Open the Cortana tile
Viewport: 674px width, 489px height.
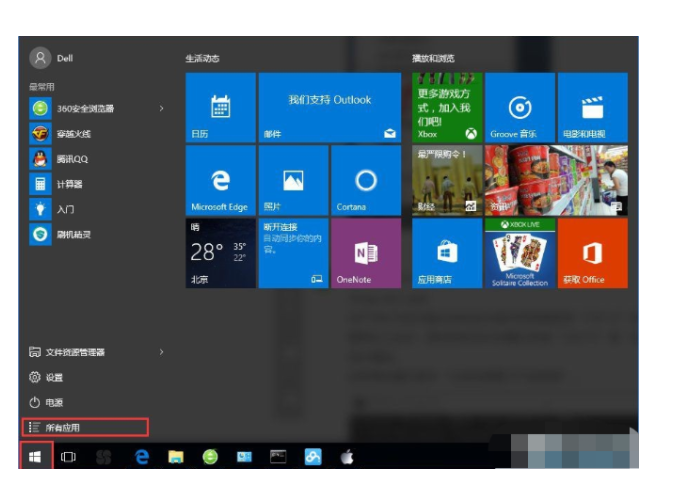pyautogui.click(x=366, y=180)
